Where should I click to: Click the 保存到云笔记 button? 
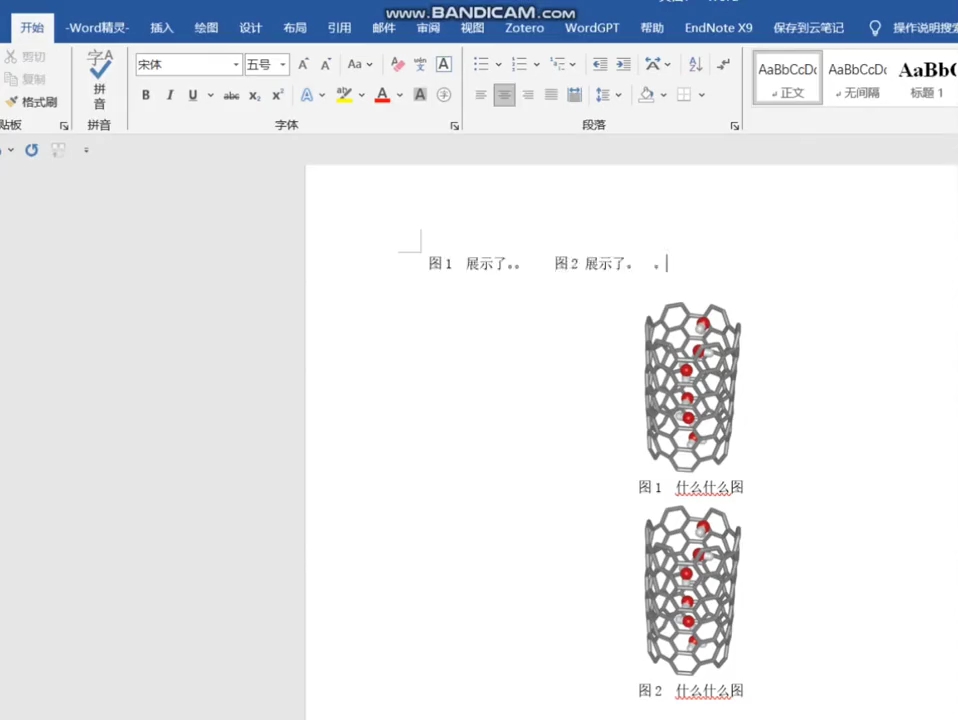coord(808,27)
